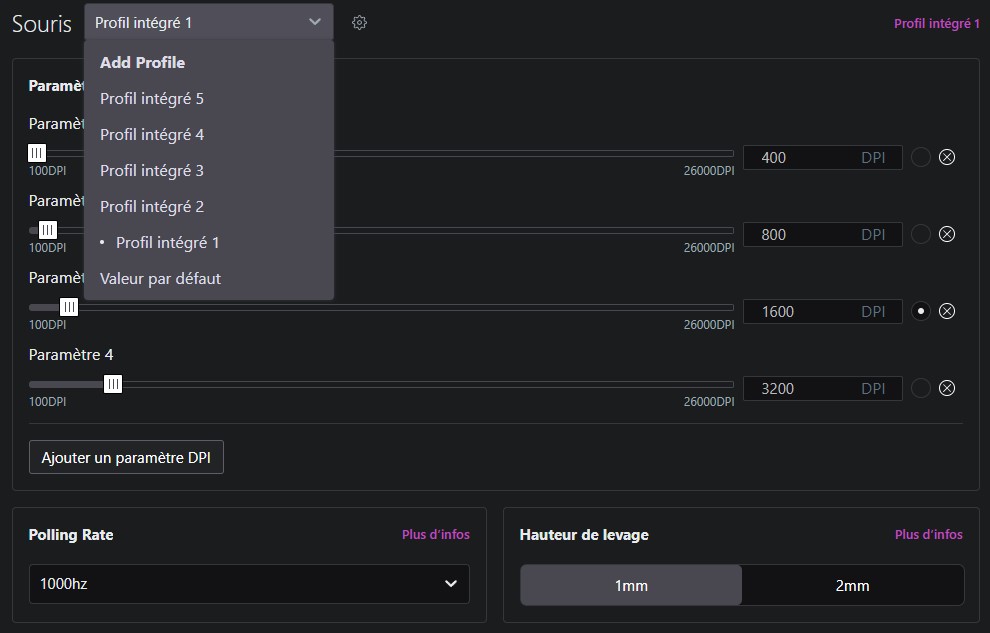This screenshot has height=633, width=990.
Task: Set 400 DPI as active radio button
Action: tap(921, 157)
